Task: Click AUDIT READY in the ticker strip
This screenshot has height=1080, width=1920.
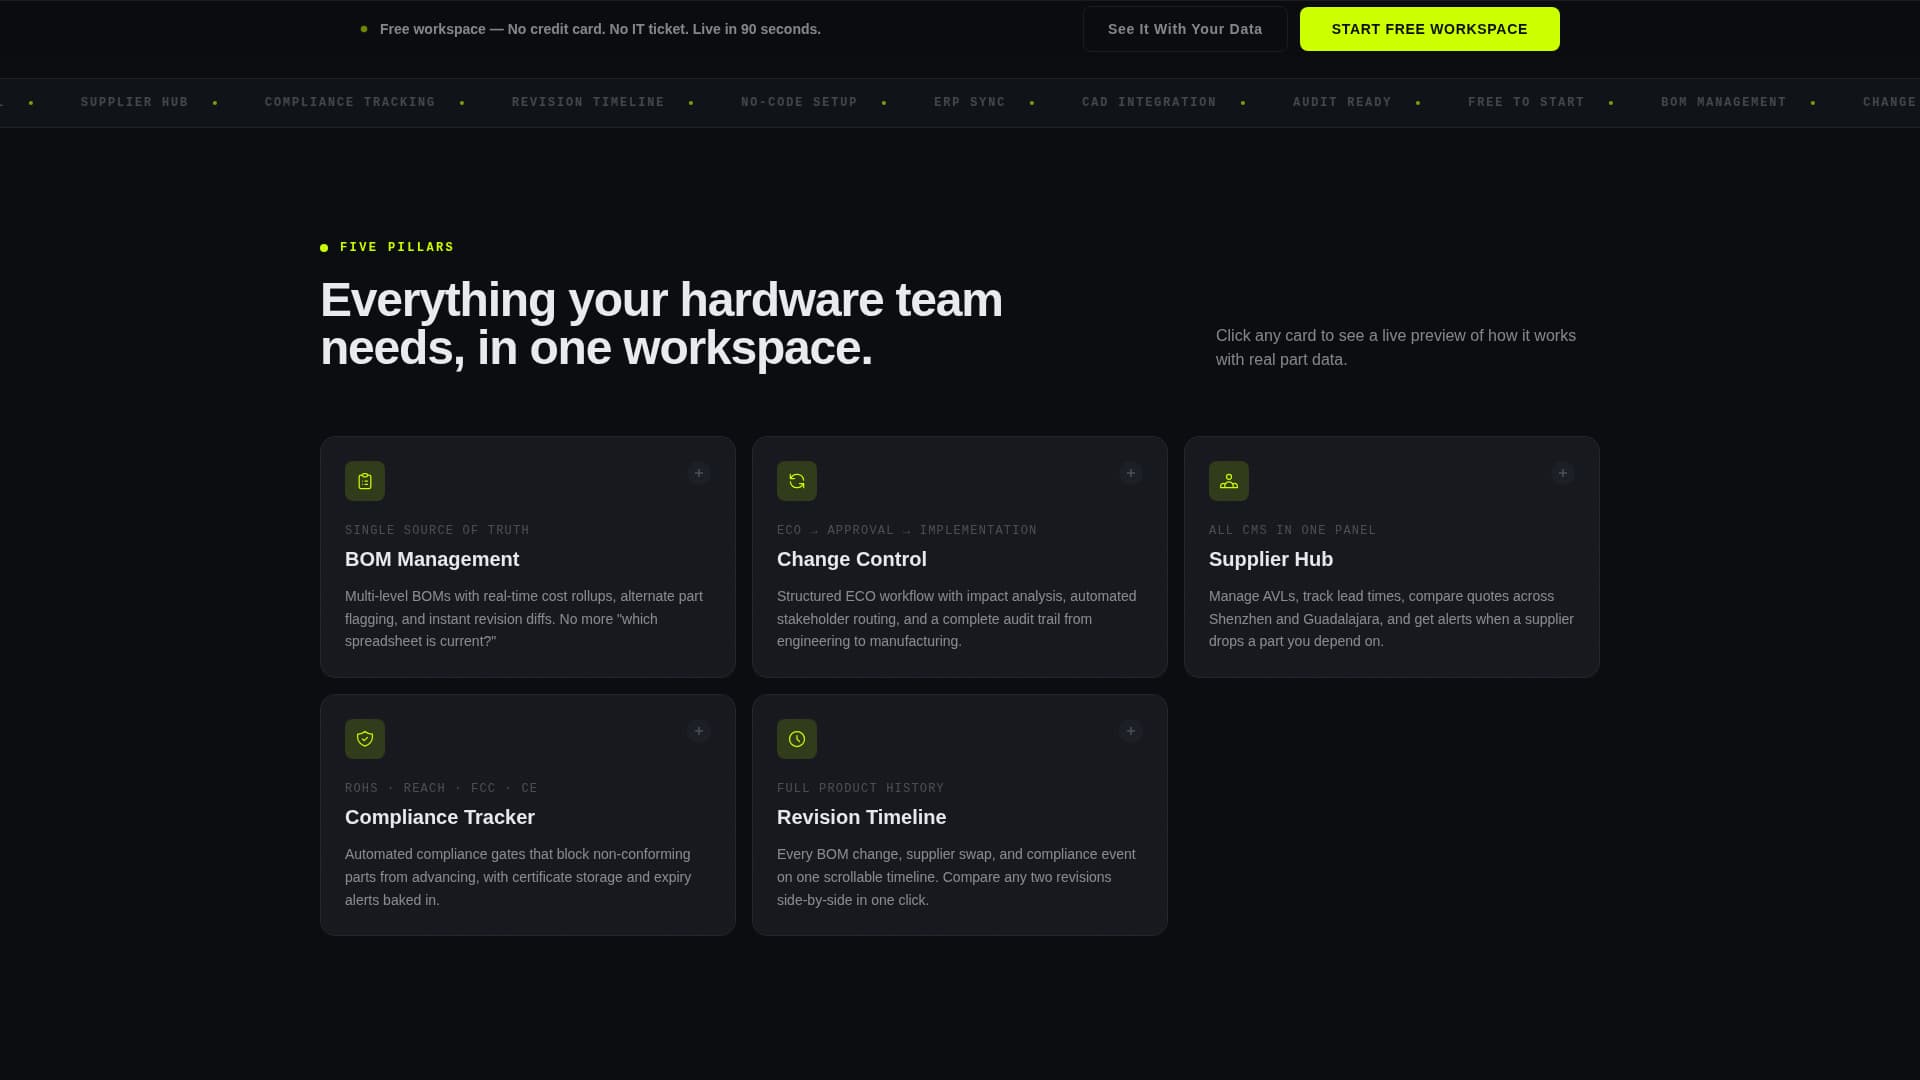Action: click(x=1342, y=102)
